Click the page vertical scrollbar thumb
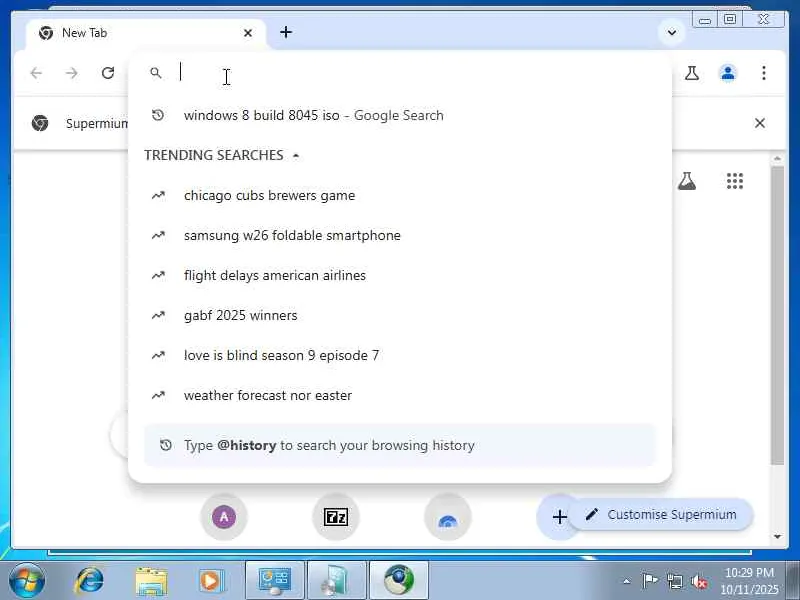800x600 pixels. point(777,315)
